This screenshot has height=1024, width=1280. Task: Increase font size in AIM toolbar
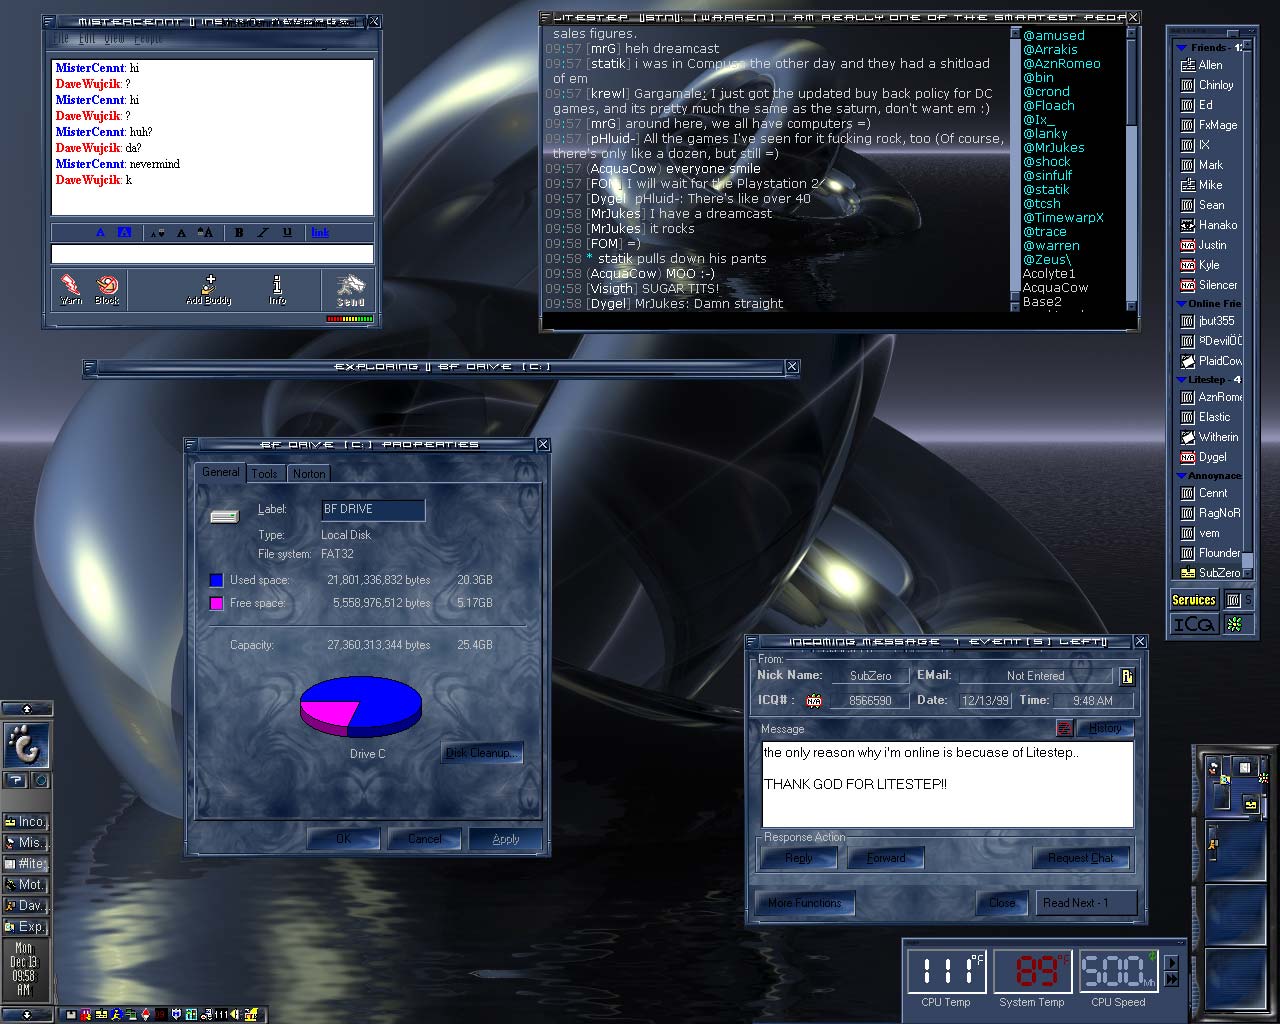[x=205, y=232]
